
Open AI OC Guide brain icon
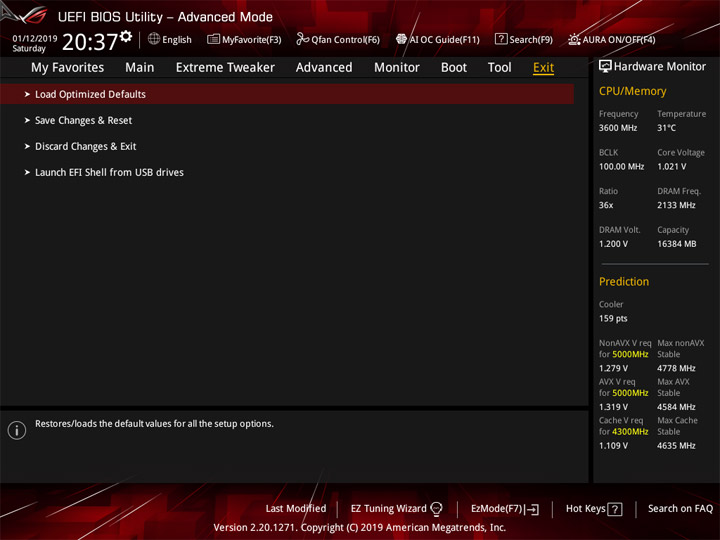point(401,39)
